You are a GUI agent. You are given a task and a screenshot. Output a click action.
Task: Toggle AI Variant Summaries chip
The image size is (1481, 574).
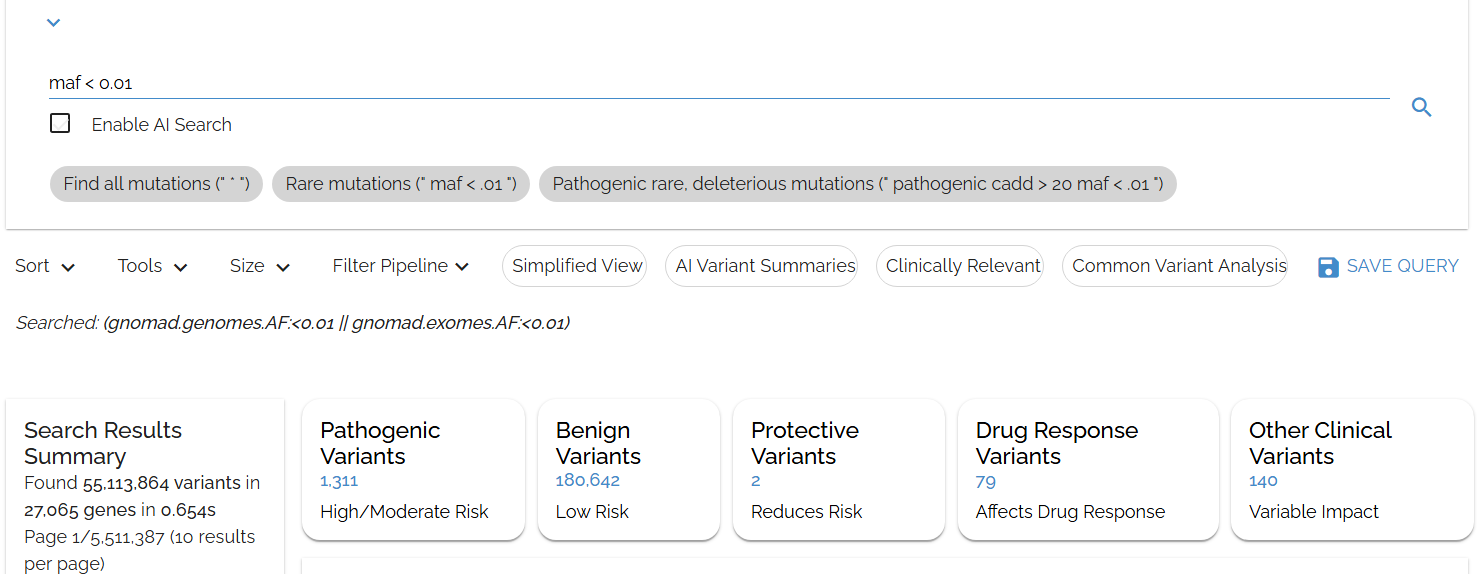tap(765, 266)
